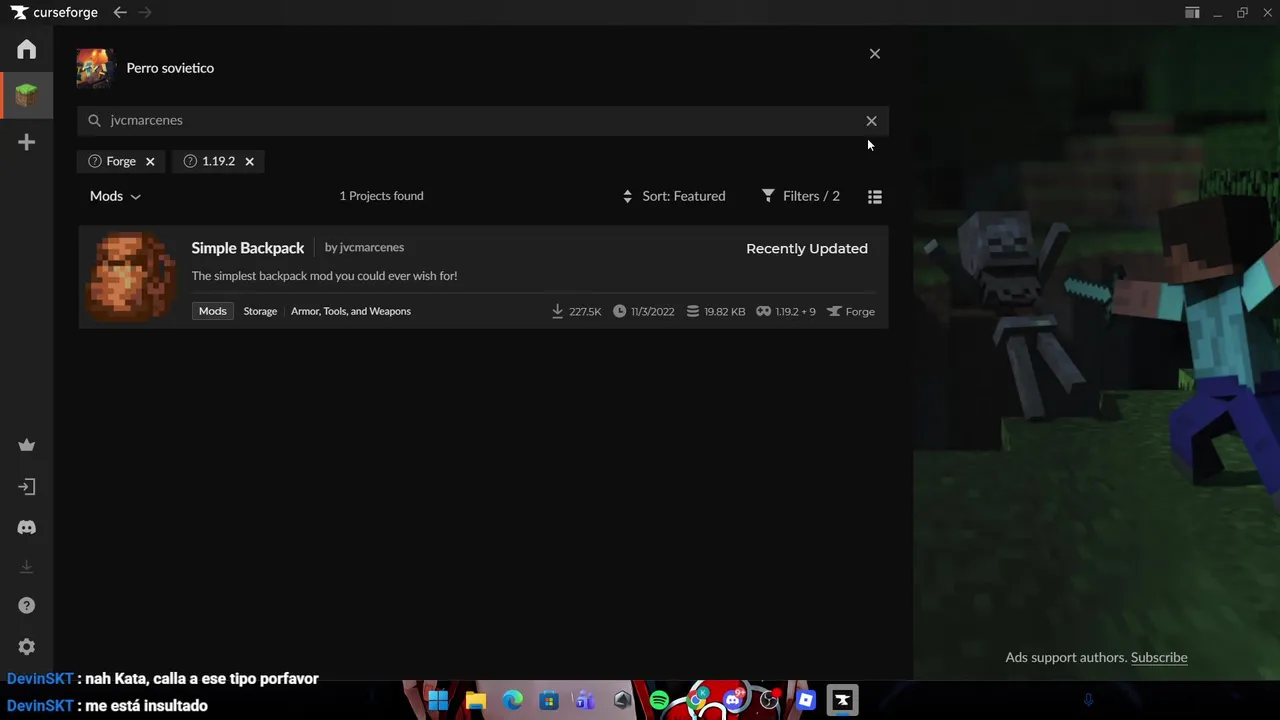Open the Simple Backpack title
This screenshot has width=1280, height=720.
pyautogui.click(x=248, y=248)
